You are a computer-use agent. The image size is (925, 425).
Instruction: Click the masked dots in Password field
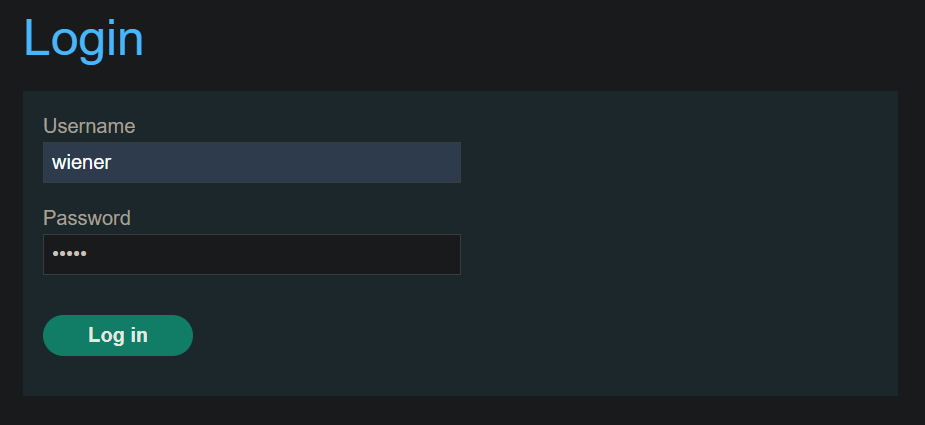pos(70,254)
